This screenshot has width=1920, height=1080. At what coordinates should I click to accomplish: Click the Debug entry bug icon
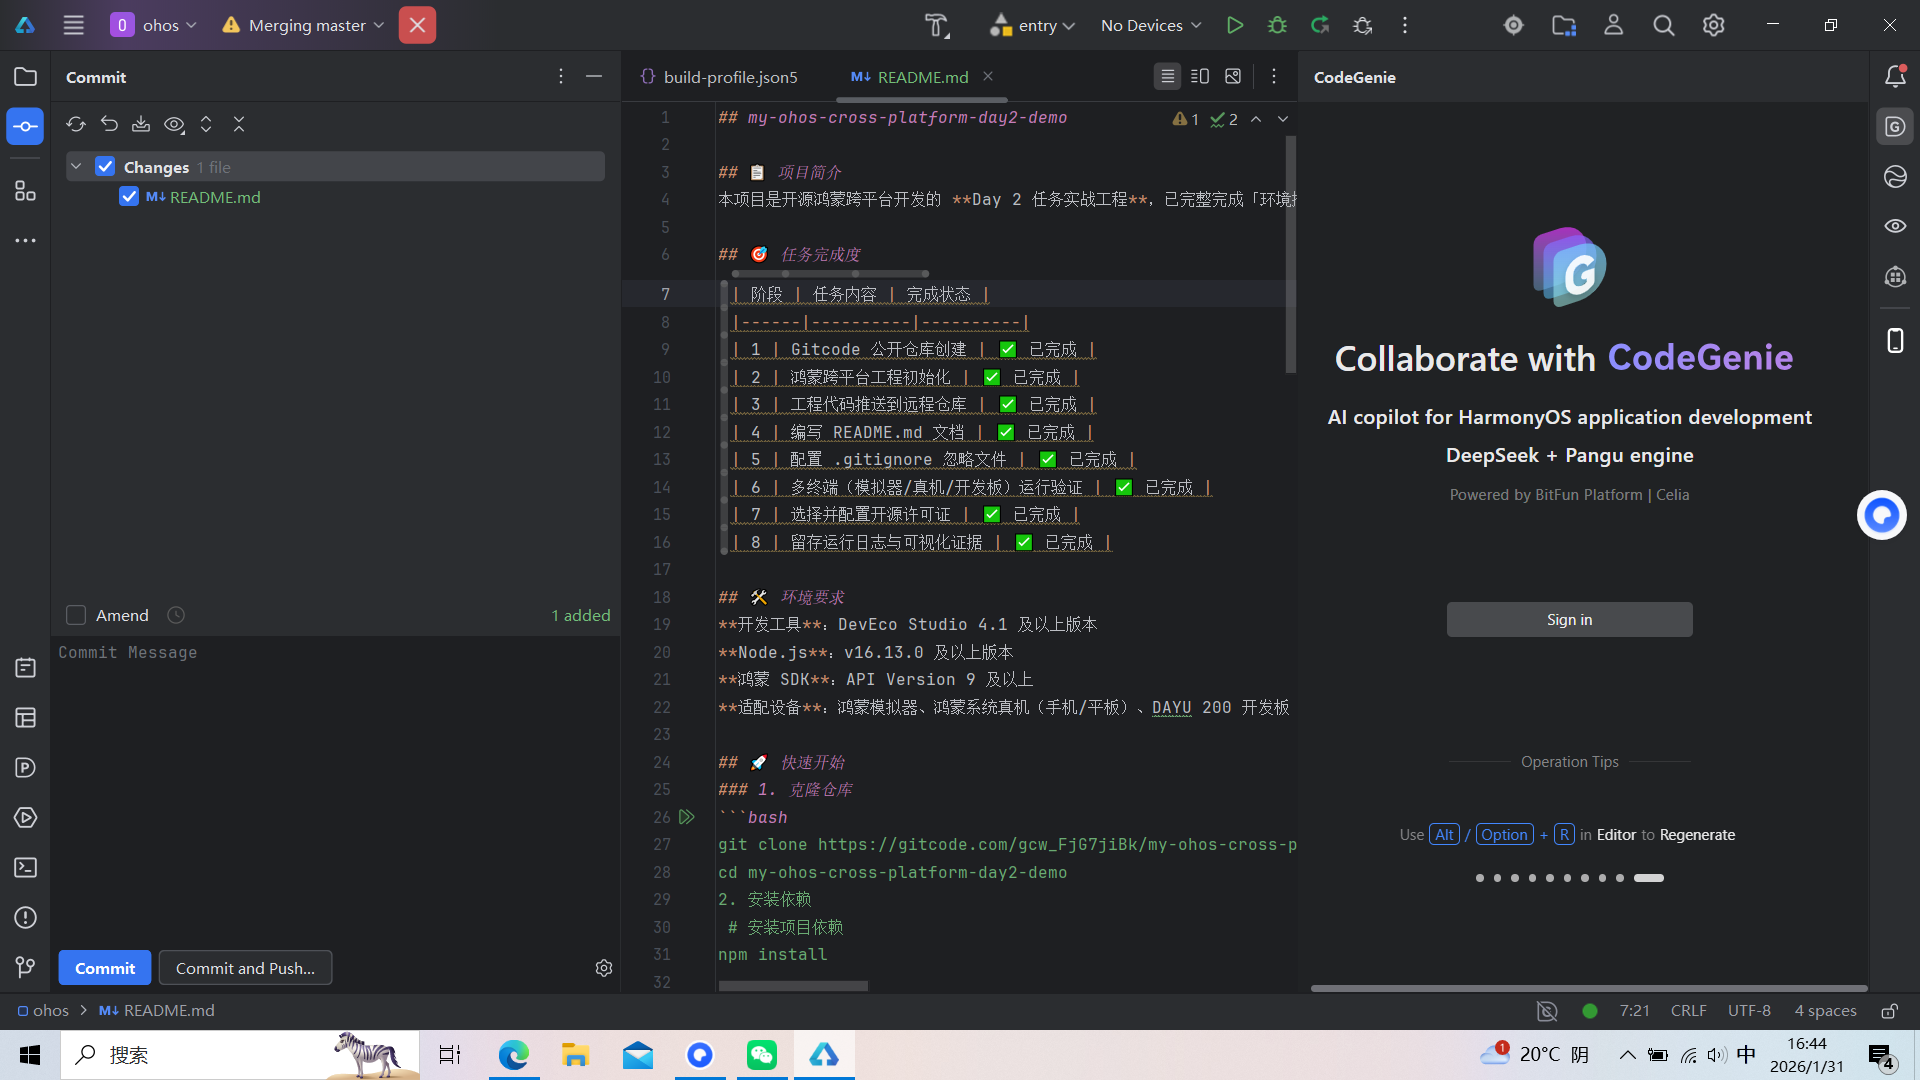pos(1277,25)
